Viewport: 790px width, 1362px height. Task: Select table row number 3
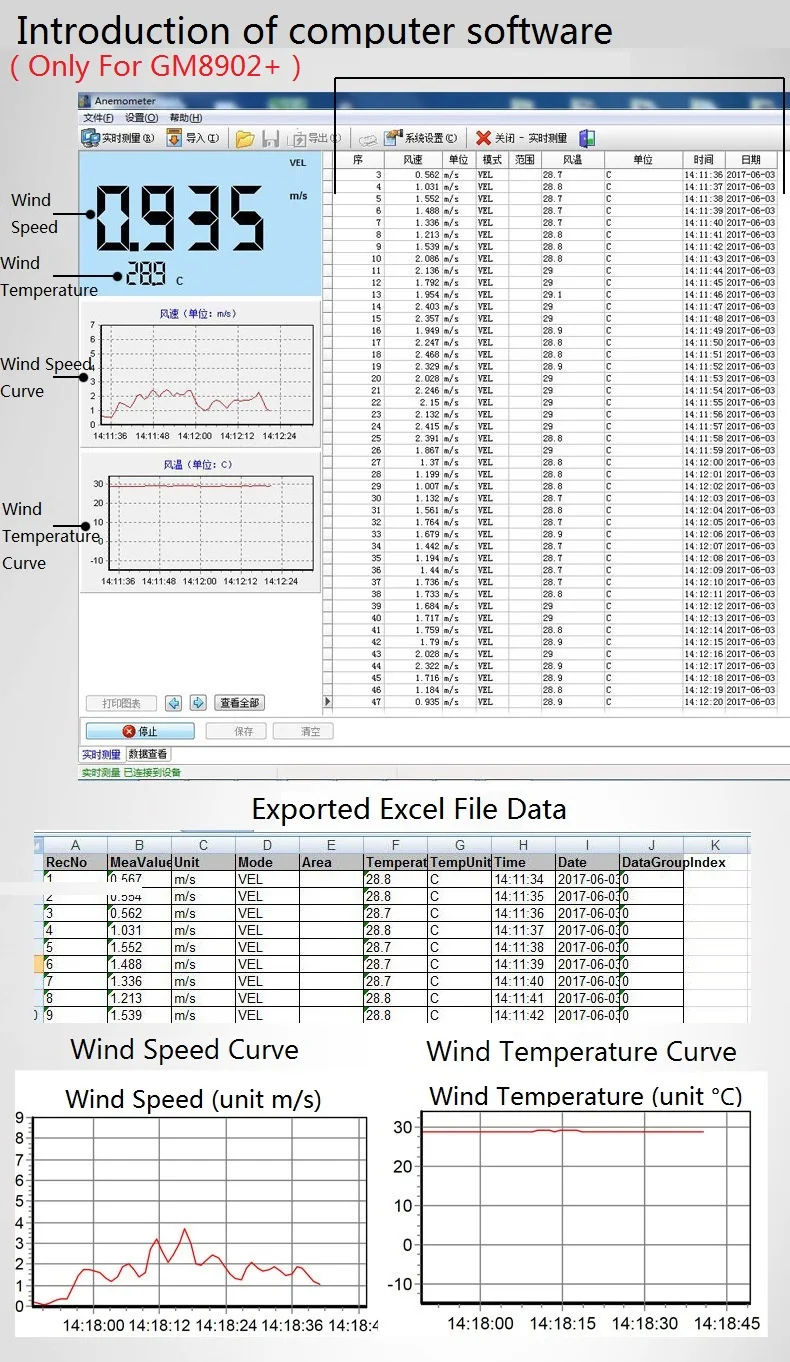(556, 175)
